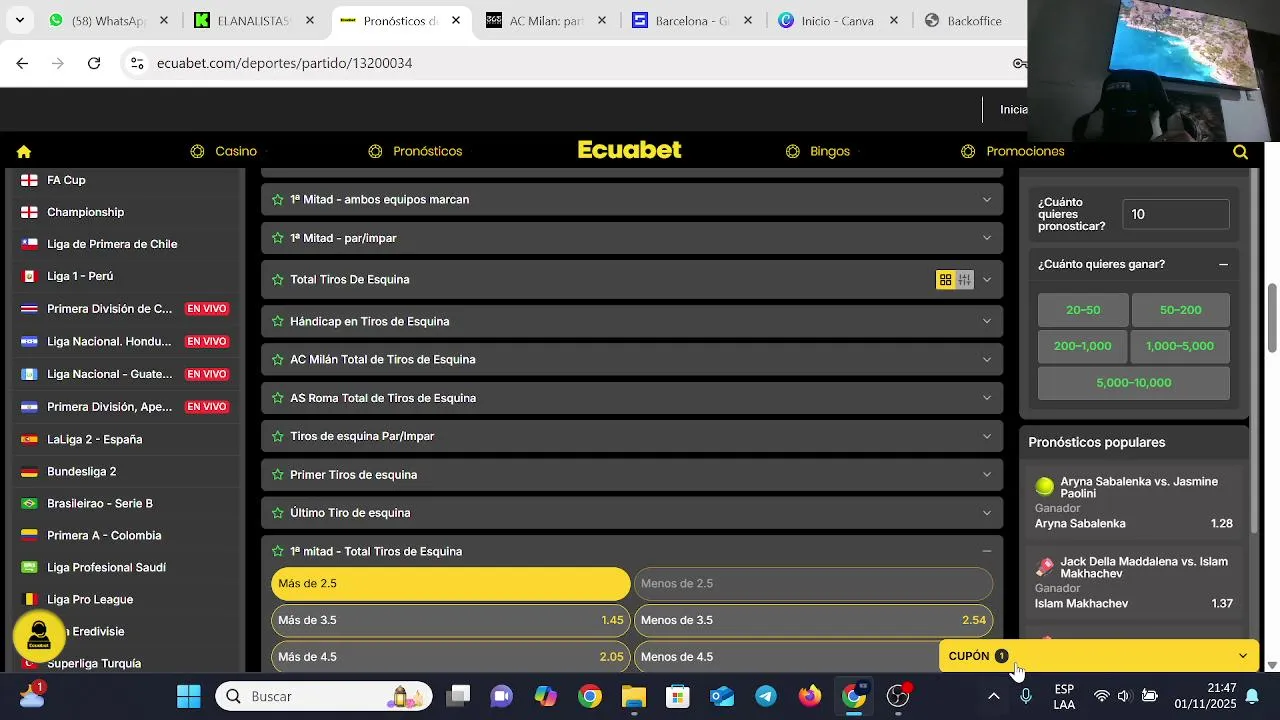
Task: Reload the page with browser refresh icon
Action: [94, 63]
